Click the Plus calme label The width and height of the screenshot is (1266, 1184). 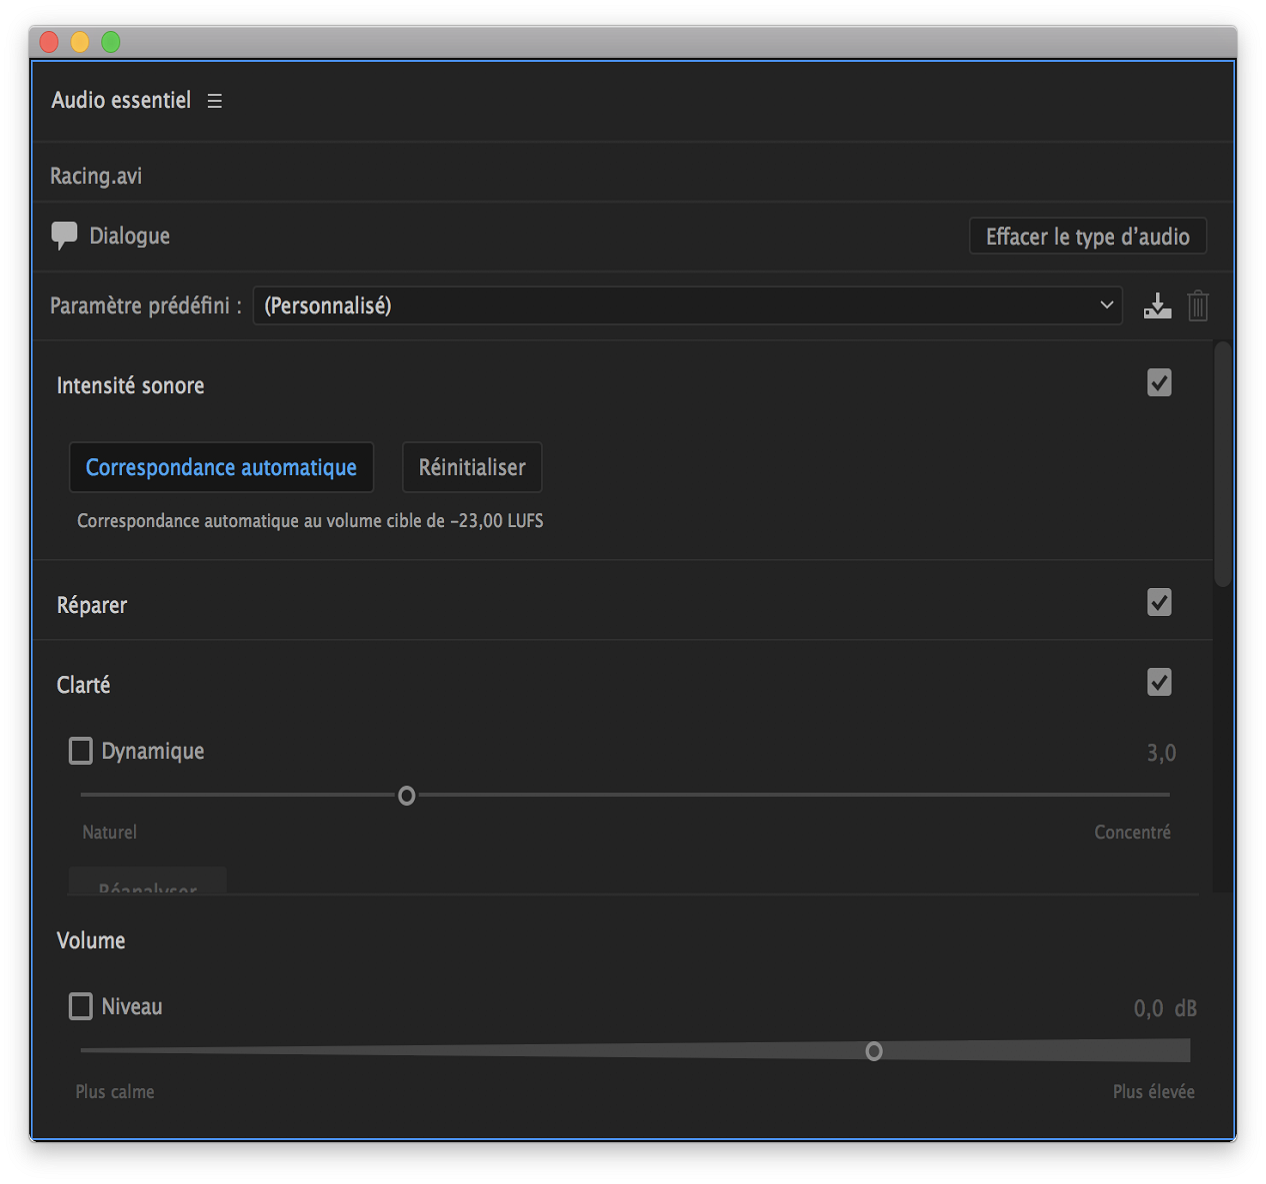pyautogui.click(x=115, y=1092)
